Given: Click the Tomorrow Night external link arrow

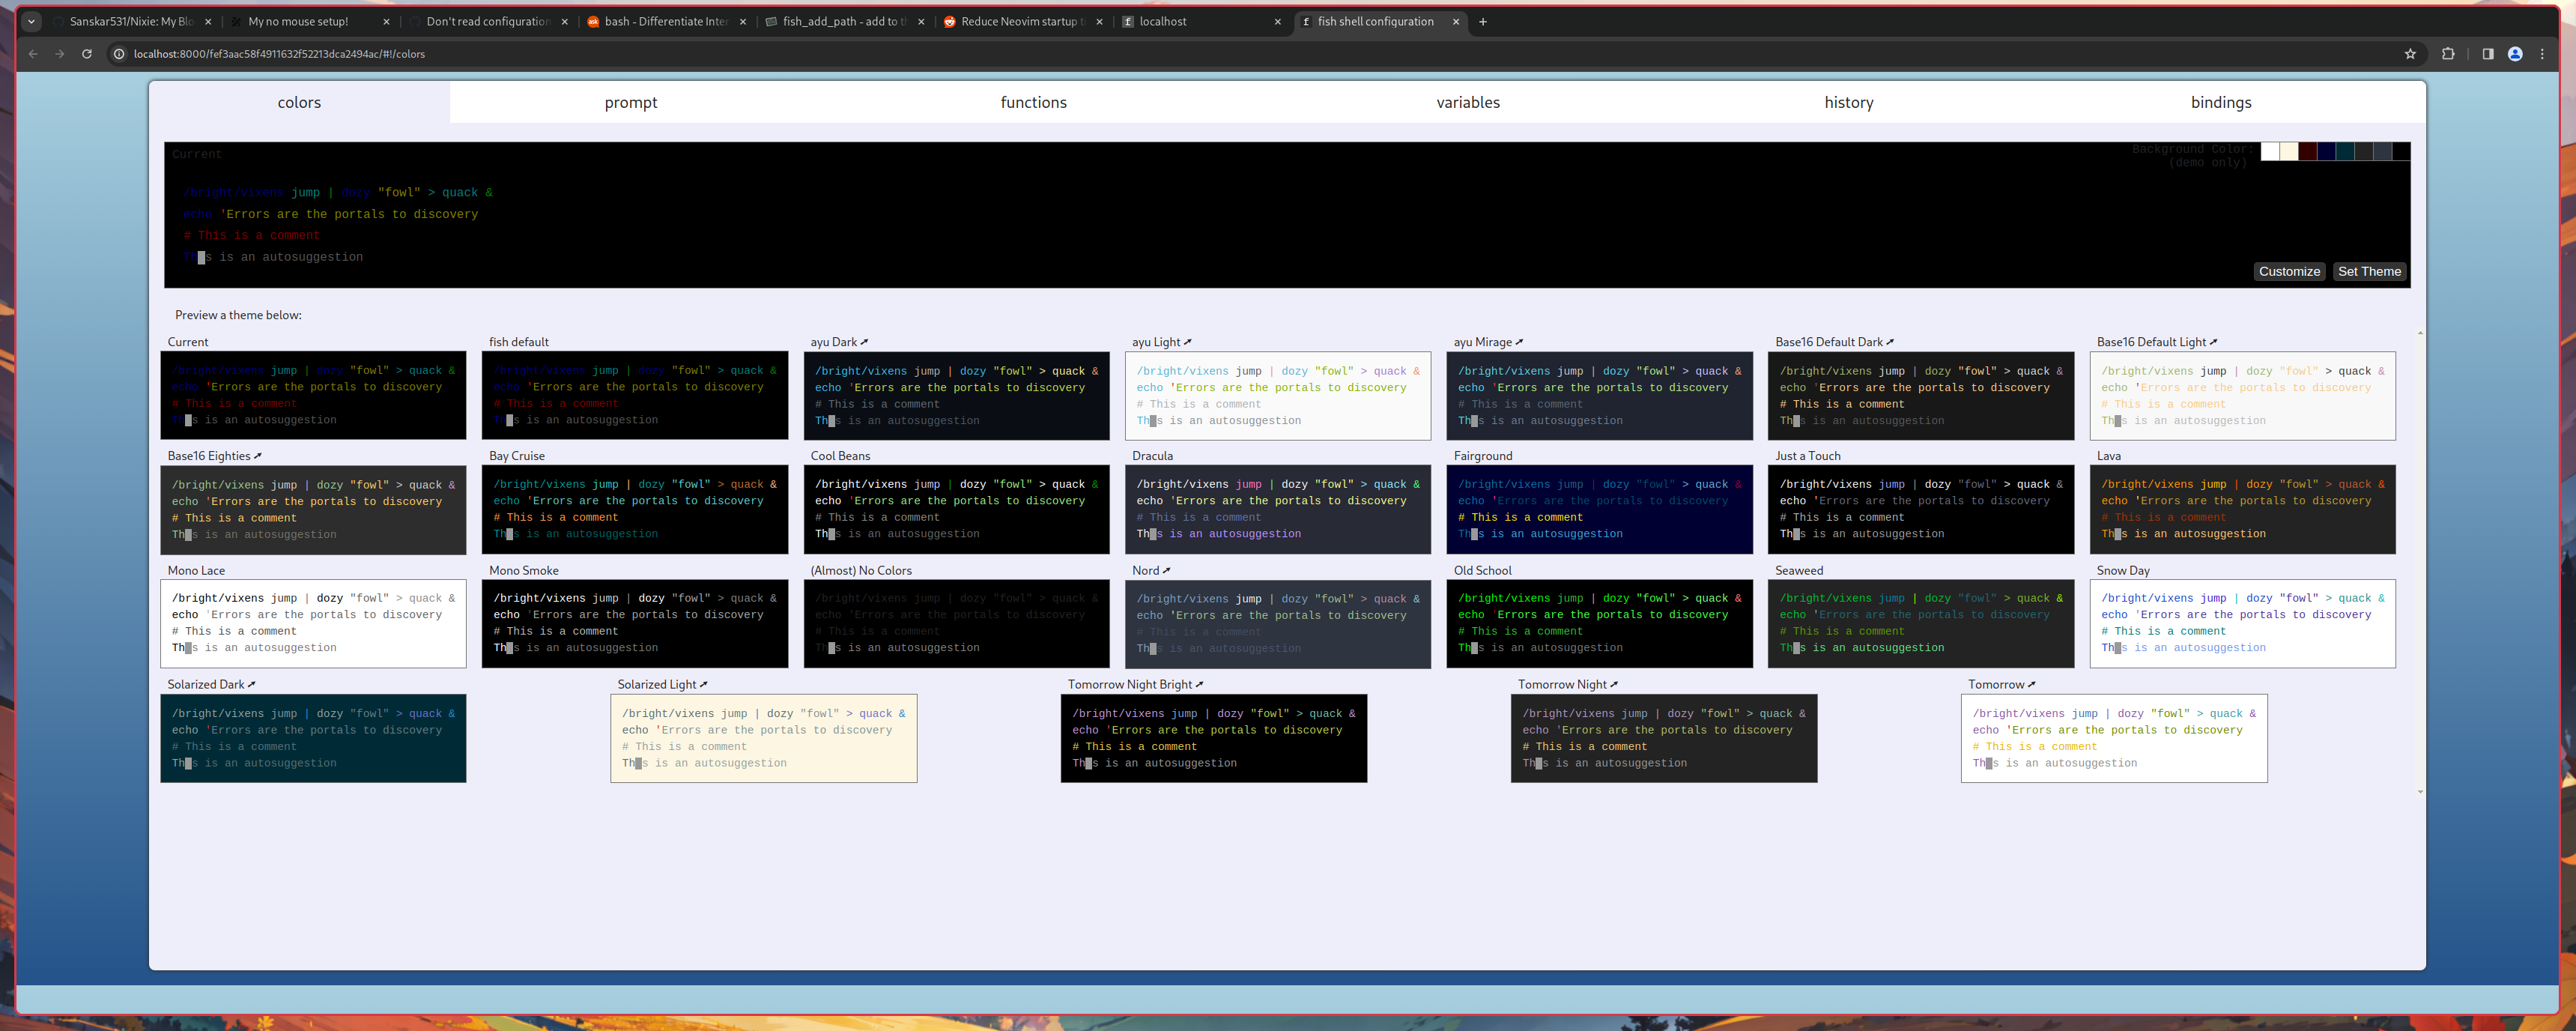Looking at the screenshot, I should click(x=1615, y=684).
